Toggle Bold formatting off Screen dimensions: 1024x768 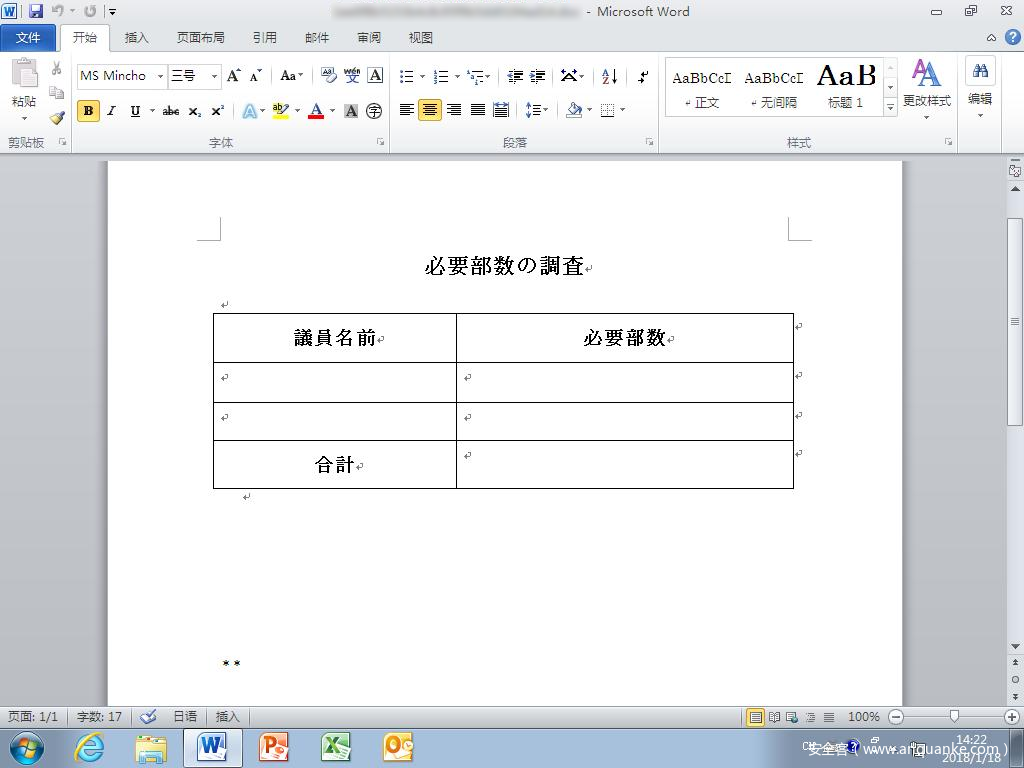[x=89, y=111]
